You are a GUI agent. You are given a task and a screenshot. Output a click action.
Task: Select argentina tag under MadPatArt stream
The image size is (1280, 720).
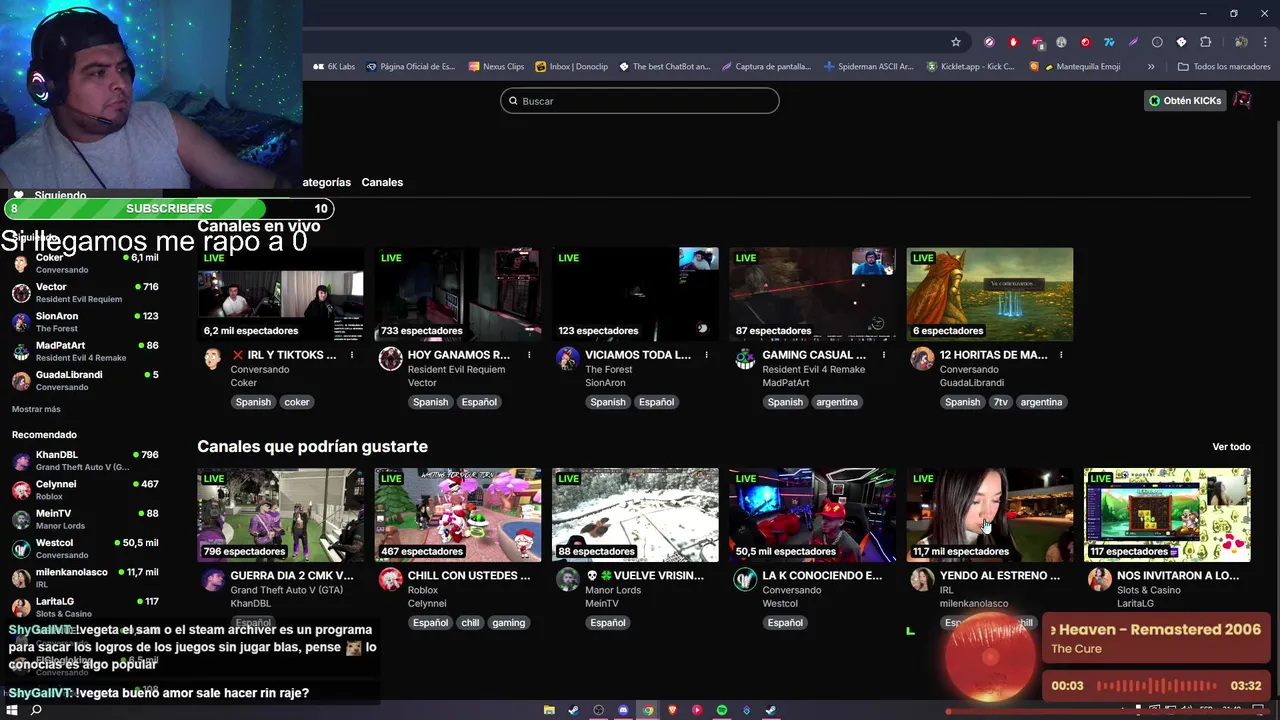[x=837, y=402]
